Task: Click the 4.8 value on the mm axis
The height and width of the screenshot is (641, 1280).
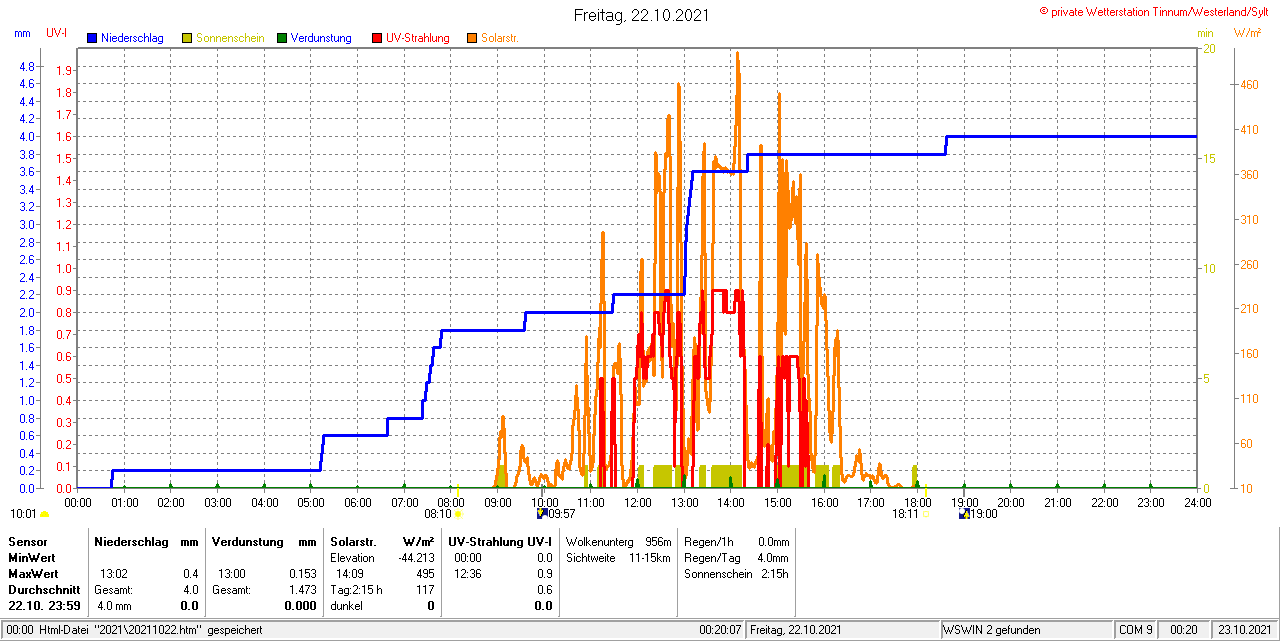Action: 27,66
